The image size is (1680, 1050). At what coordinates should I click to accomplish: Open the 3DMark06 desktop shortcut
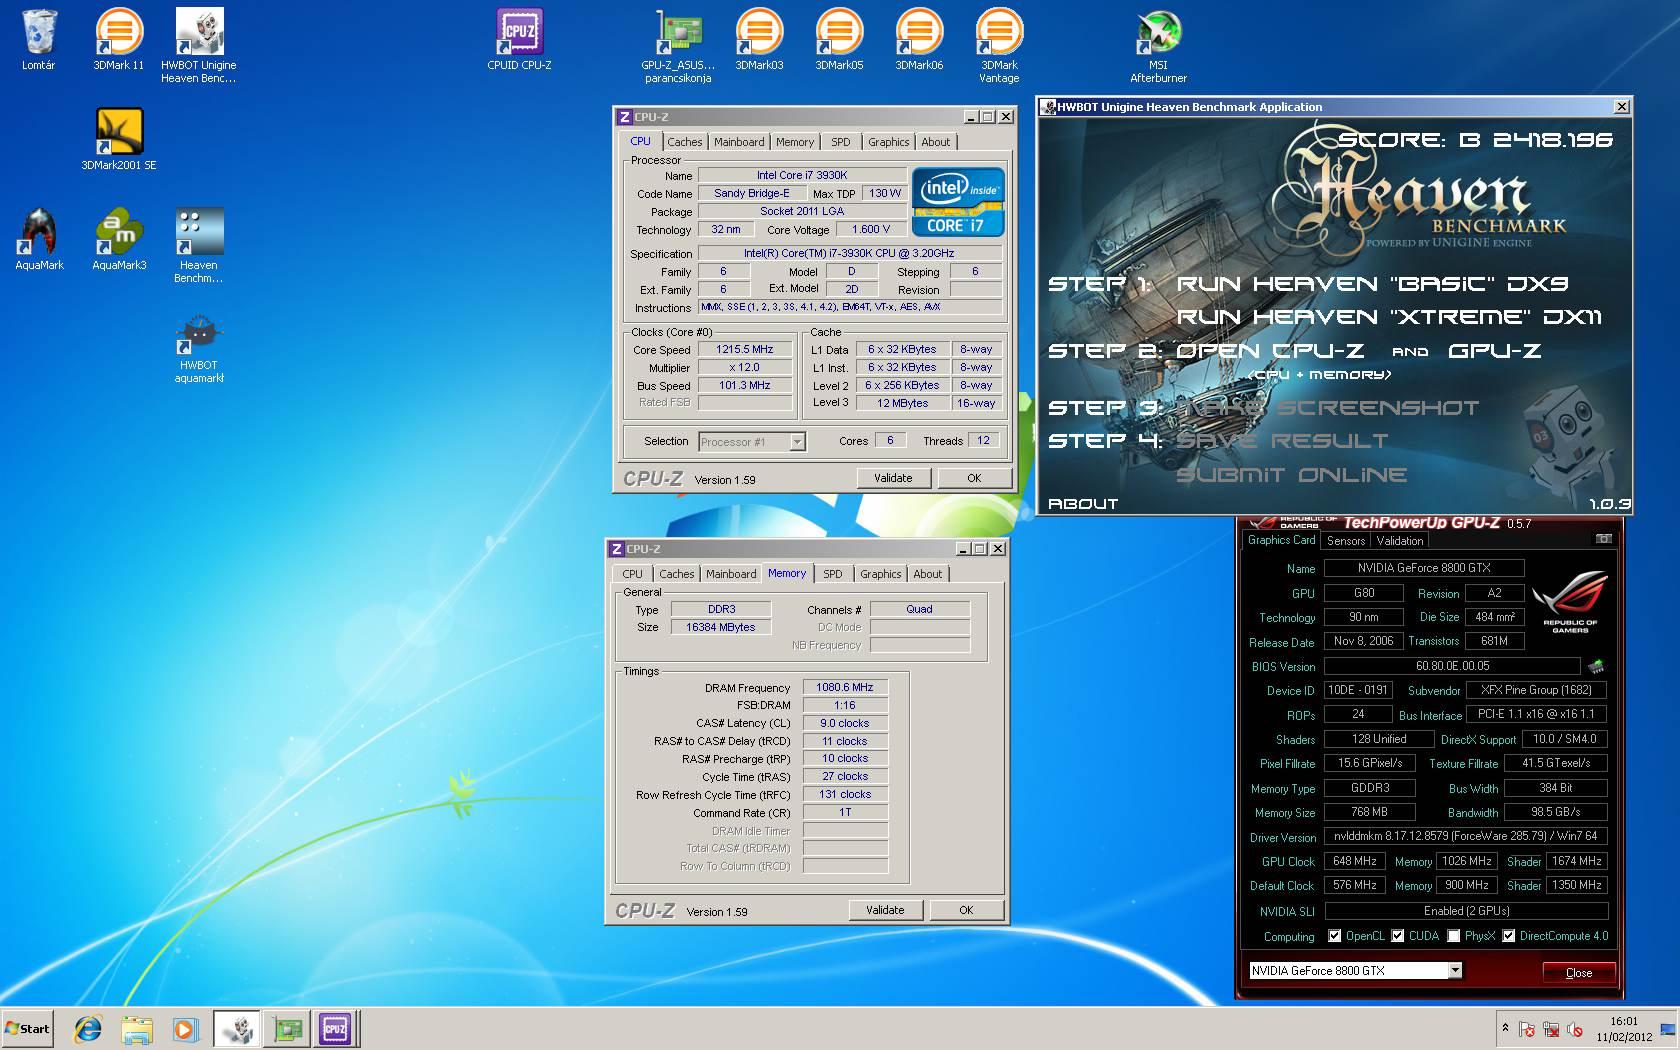tap(919, 40)
